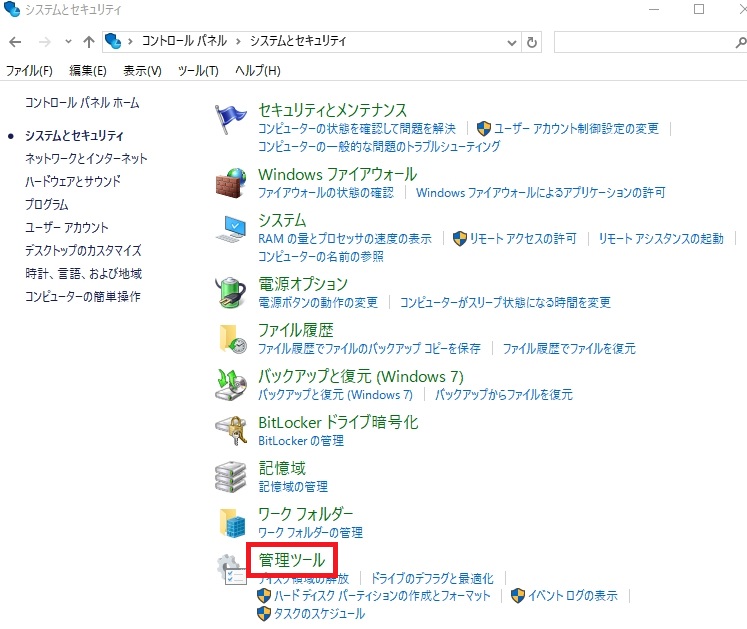Go forward with the right arrow
Screen dimensions: 747x629
pos(44,42)
